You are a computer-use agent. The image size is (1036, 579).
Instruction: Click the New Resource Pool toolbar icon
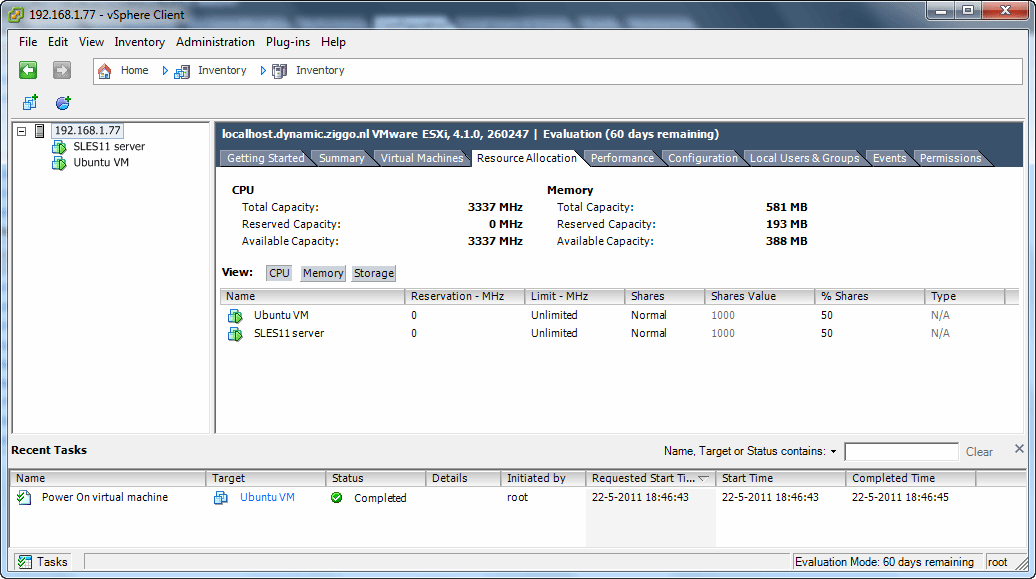(x=63, y=103)
